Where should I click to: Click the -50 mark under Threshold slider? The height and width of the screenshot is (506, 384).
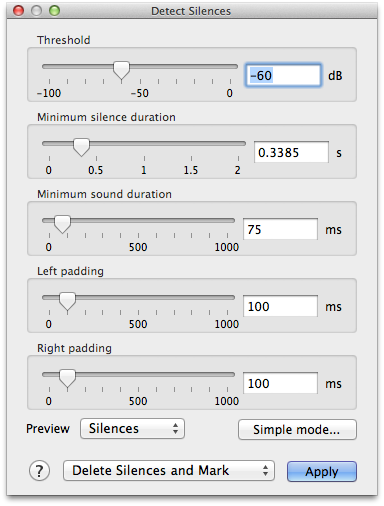(140, 93)
